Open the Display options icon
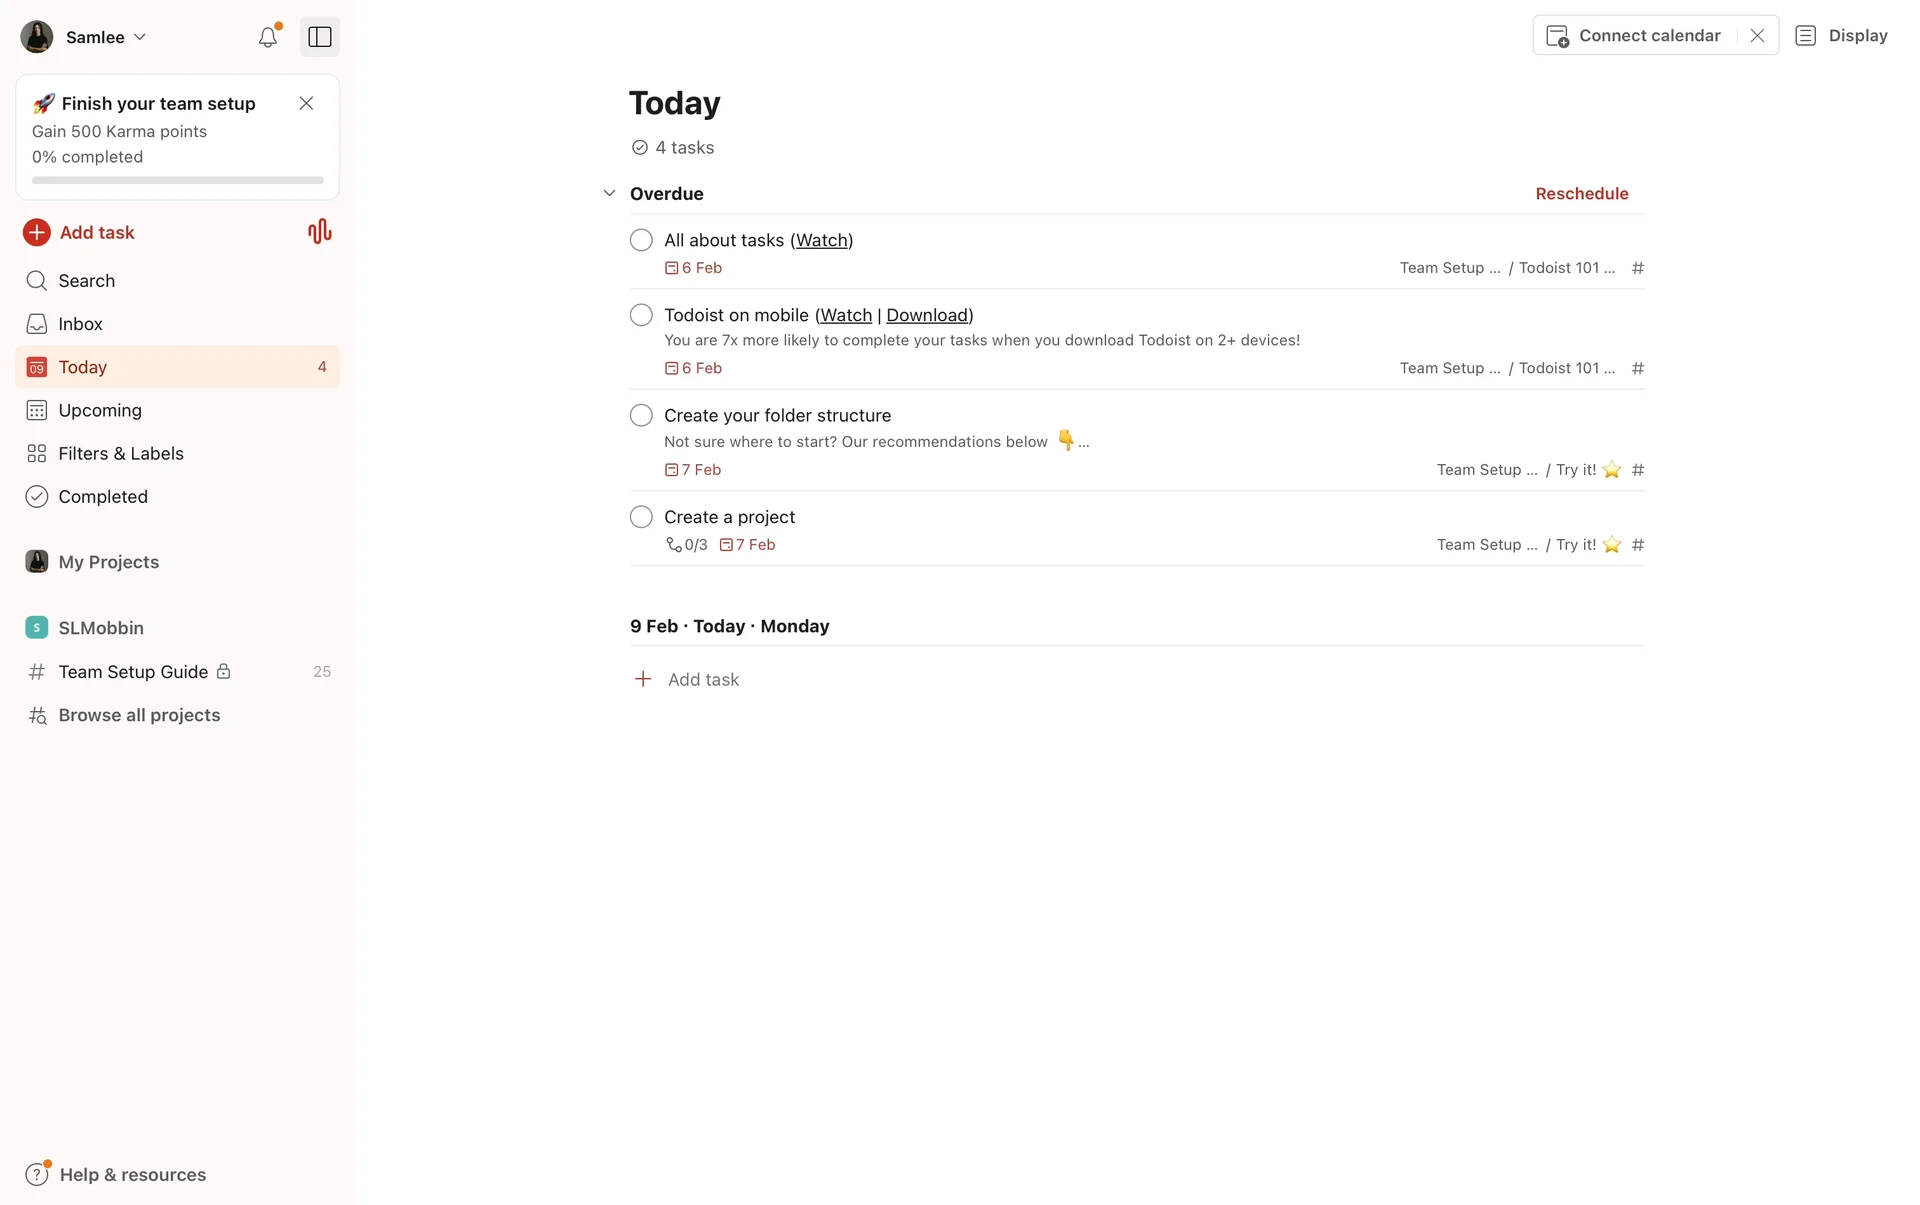This screenshot has height=1205, width=1920. pyautogui.click(x=1805, y=36)
